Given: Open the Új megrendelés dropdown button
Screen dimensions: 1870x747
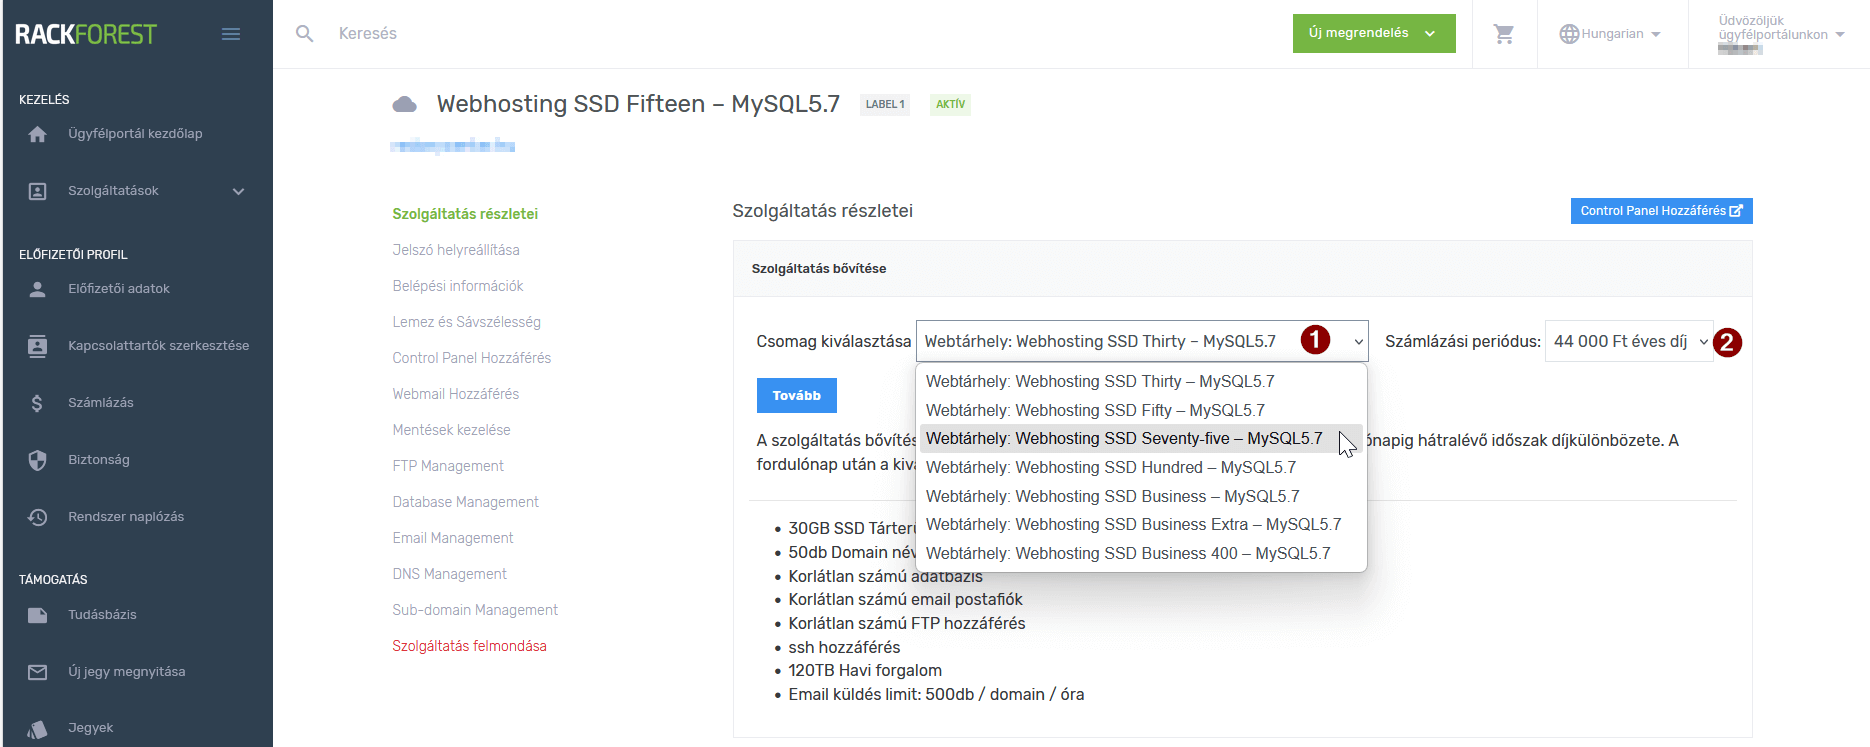Looking at the screenshot, I should 1373,34.
